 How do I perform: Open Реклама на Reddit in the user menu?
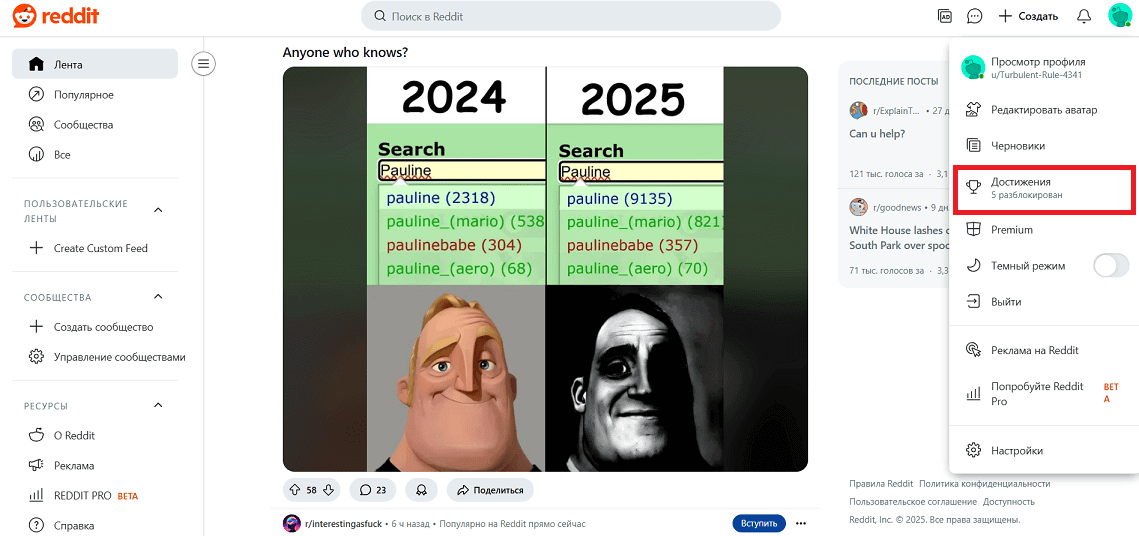[x=1043, y=350]
